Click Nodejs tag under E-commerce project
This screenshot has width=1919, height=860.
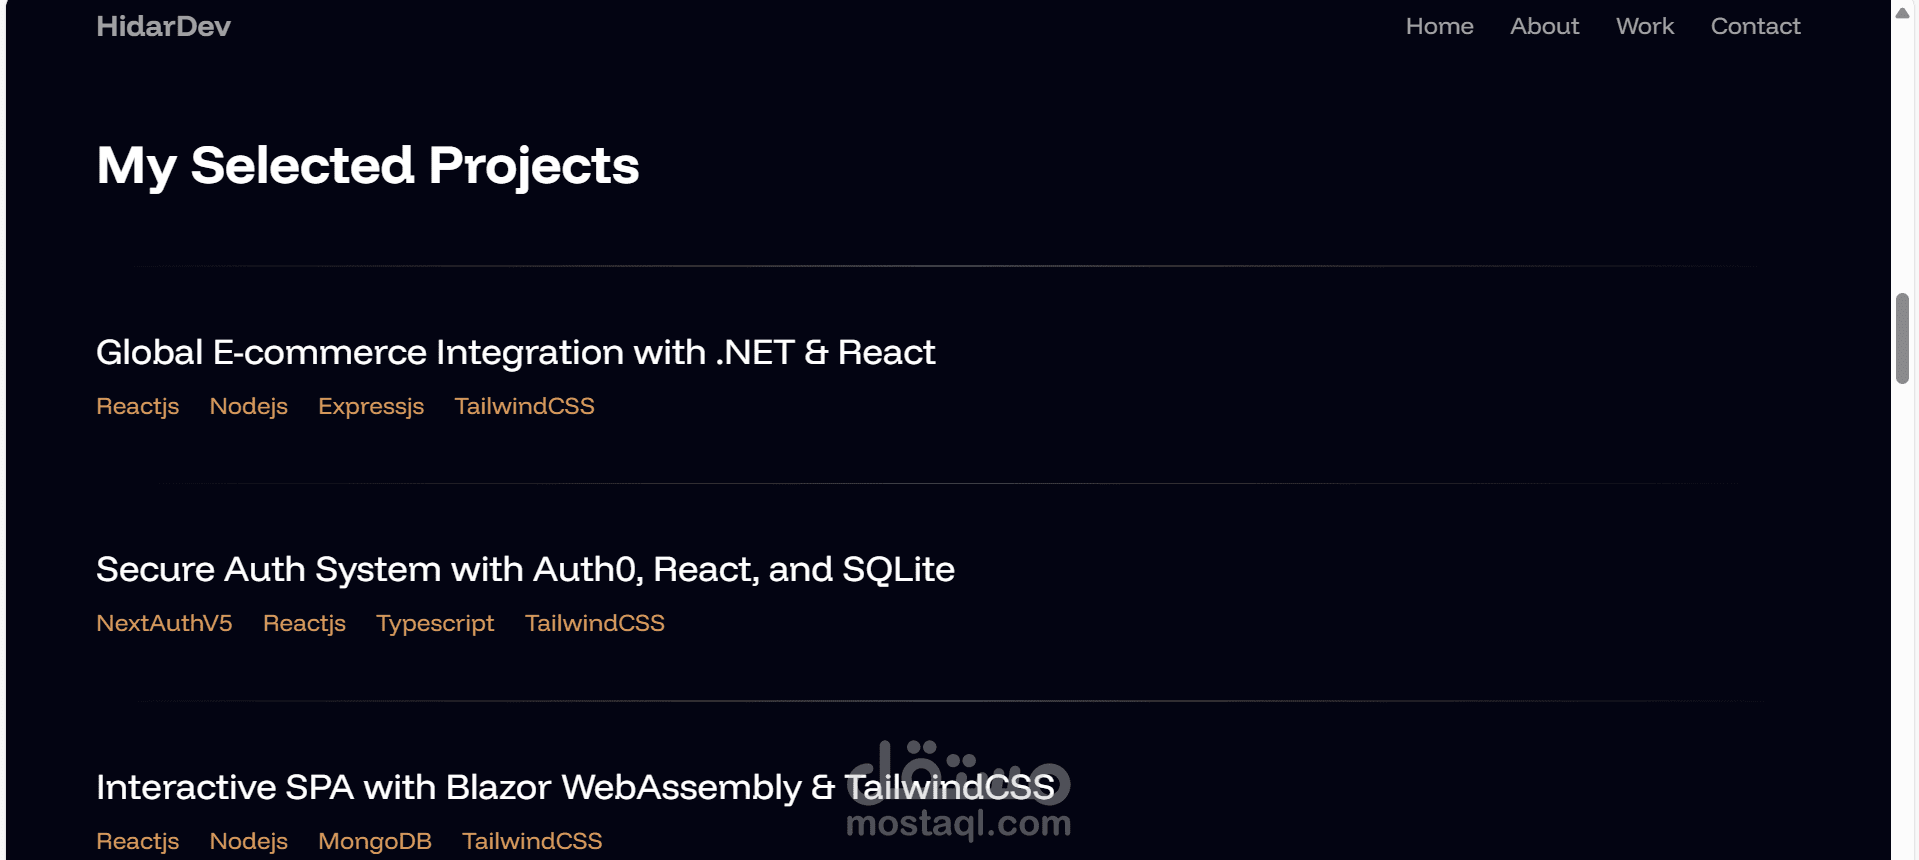click(x=248, y=406)
